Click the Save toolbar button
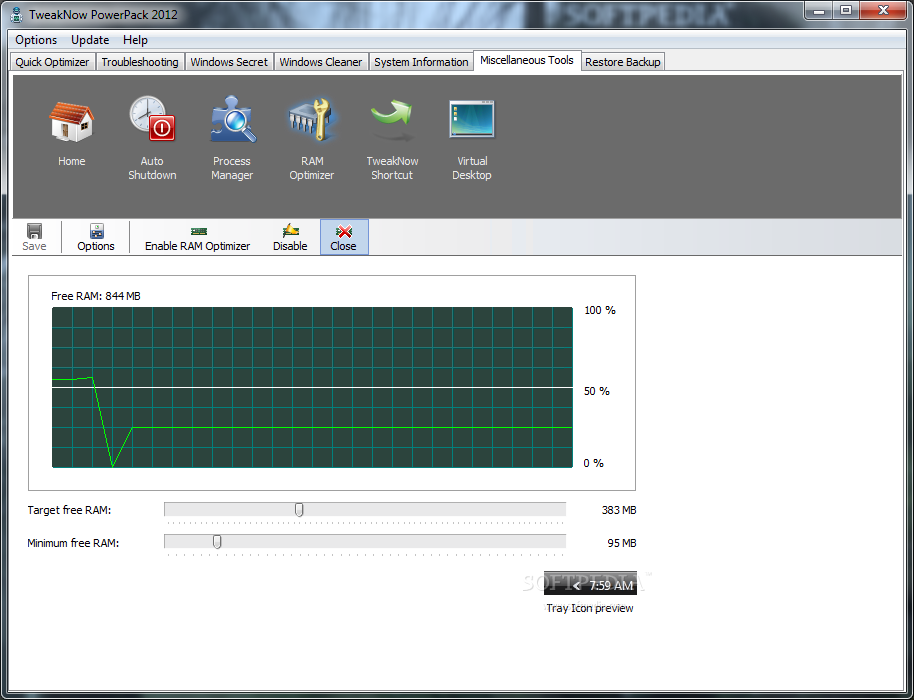Viewport: 914px width, 700px height. 34,237
